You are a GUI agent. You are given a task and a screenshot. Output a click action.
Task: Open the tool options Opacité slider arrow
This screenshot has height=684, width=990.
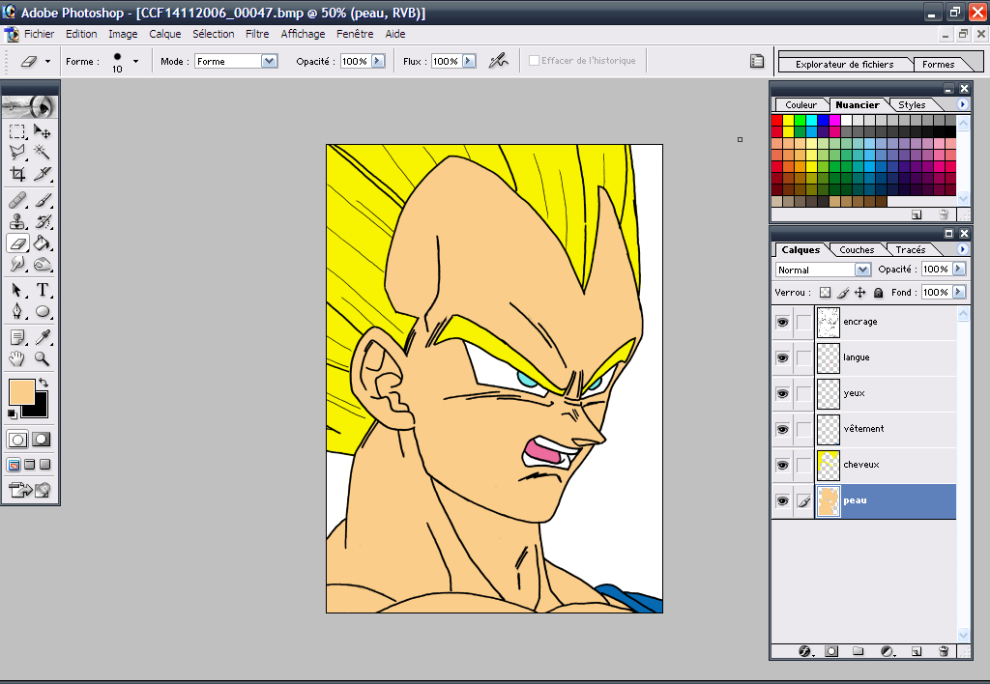point(378,61)
